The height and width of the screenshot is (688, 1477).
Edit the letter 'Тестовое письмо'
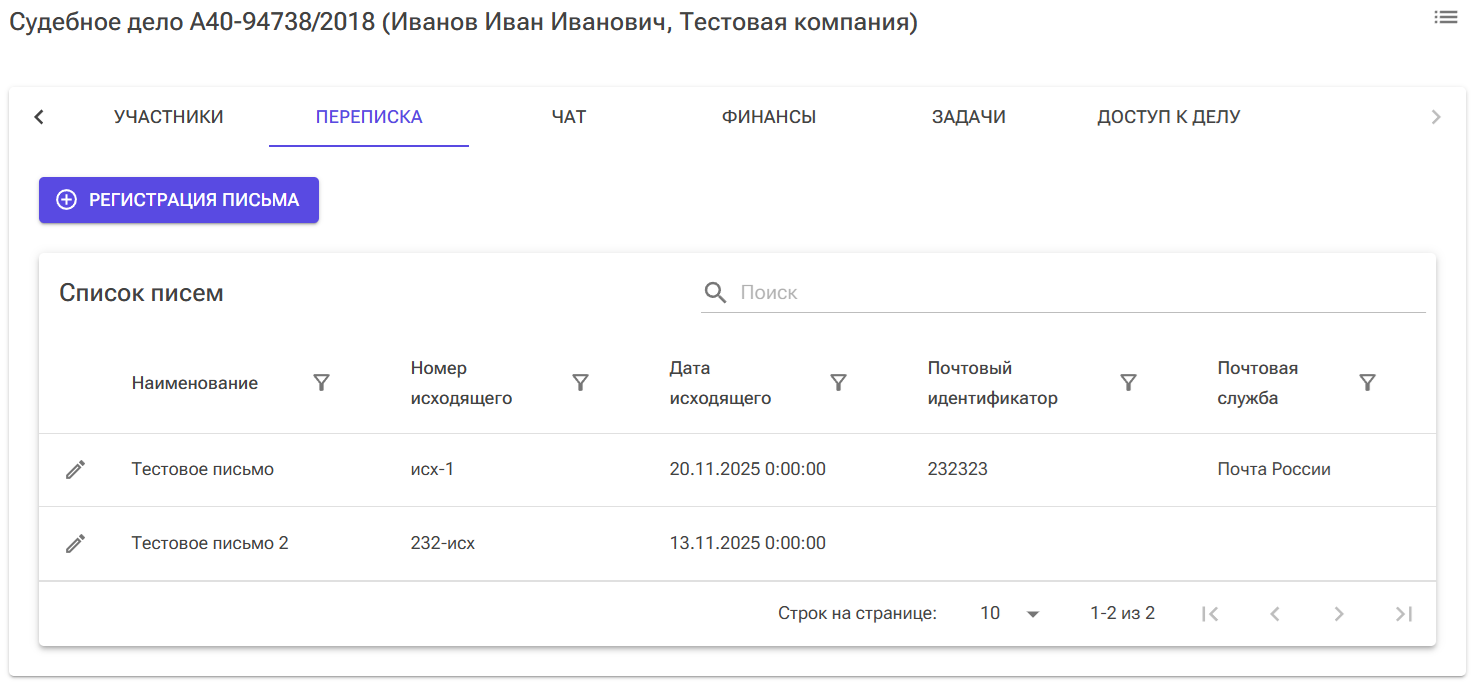[75, 468]
